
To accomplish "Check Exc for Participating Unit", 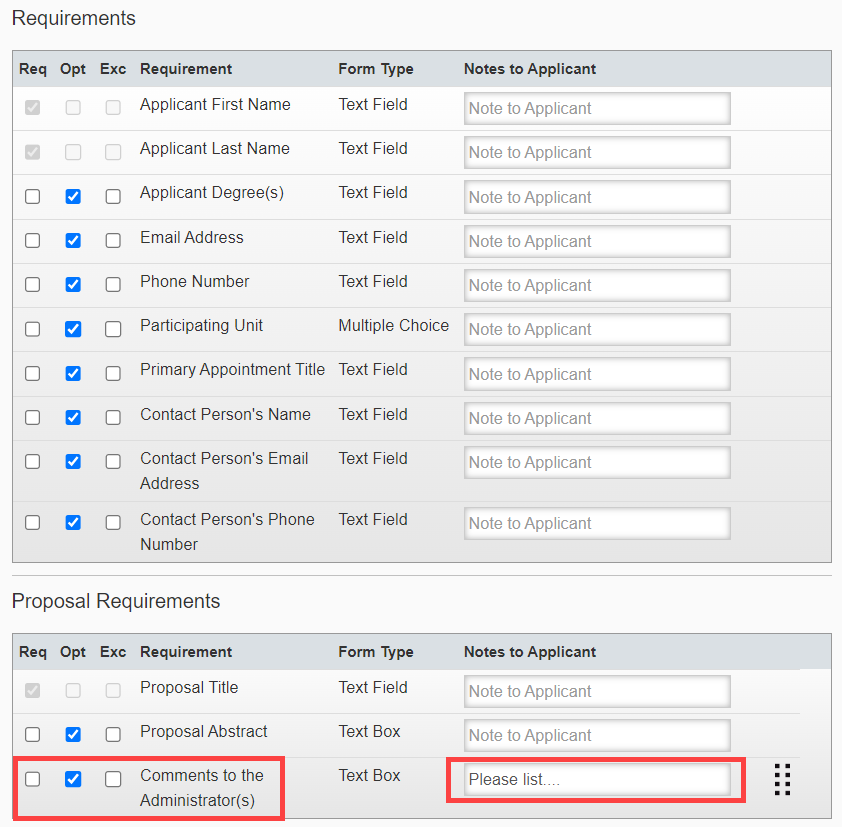I will coord(113,329).
